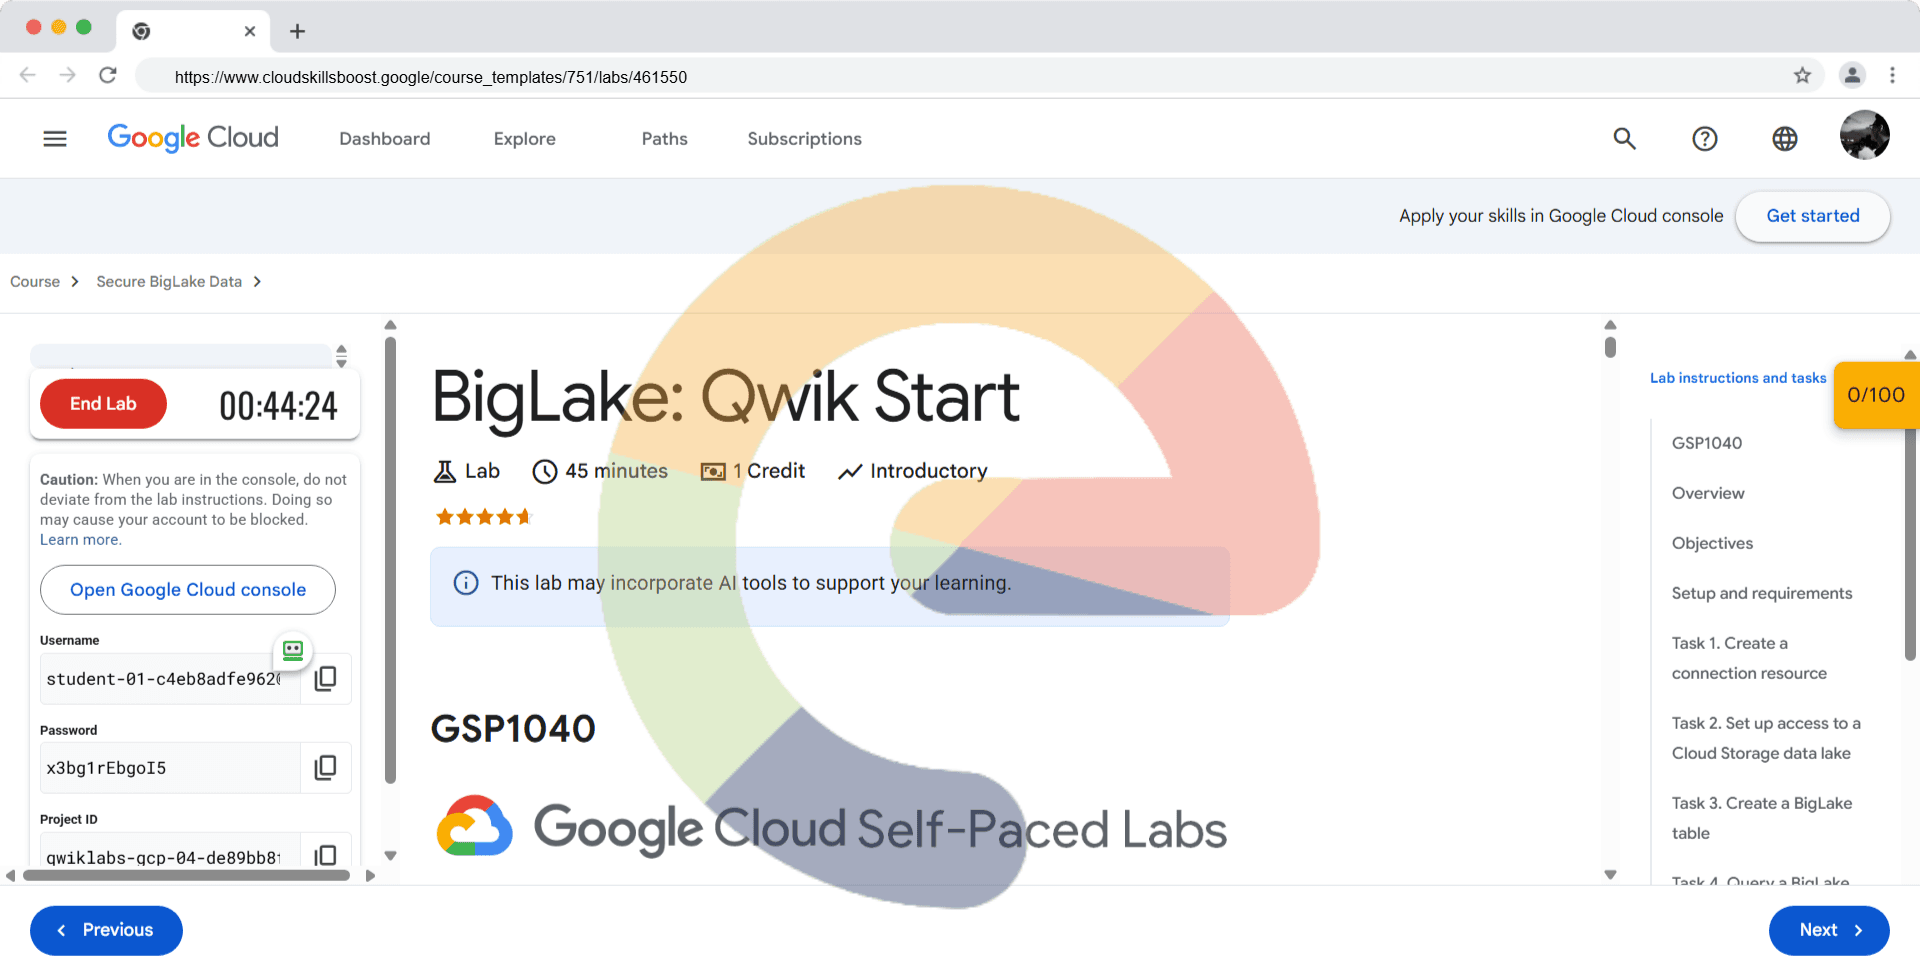This screenshot has height=975, width=1920.
Task: Click the Username input field
Action: (170, 679)
